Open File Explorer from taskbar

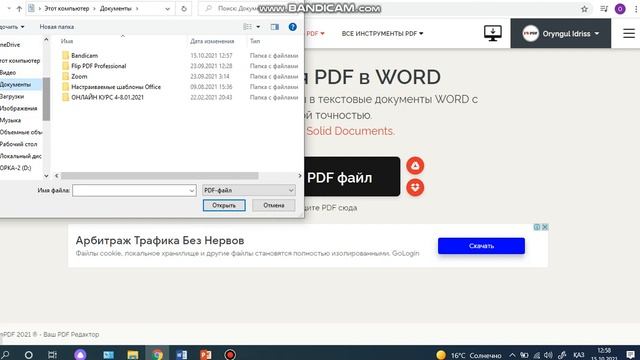pos(133,355)
